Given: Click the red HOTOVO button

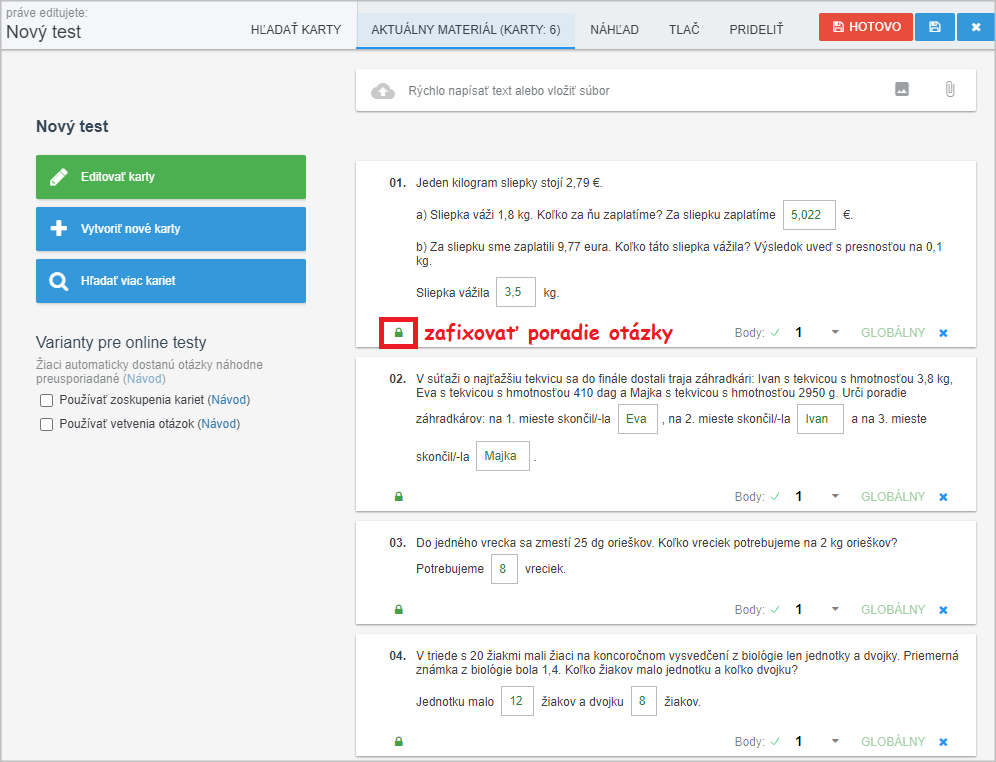Looking at the screenshot, I should 866,27.
